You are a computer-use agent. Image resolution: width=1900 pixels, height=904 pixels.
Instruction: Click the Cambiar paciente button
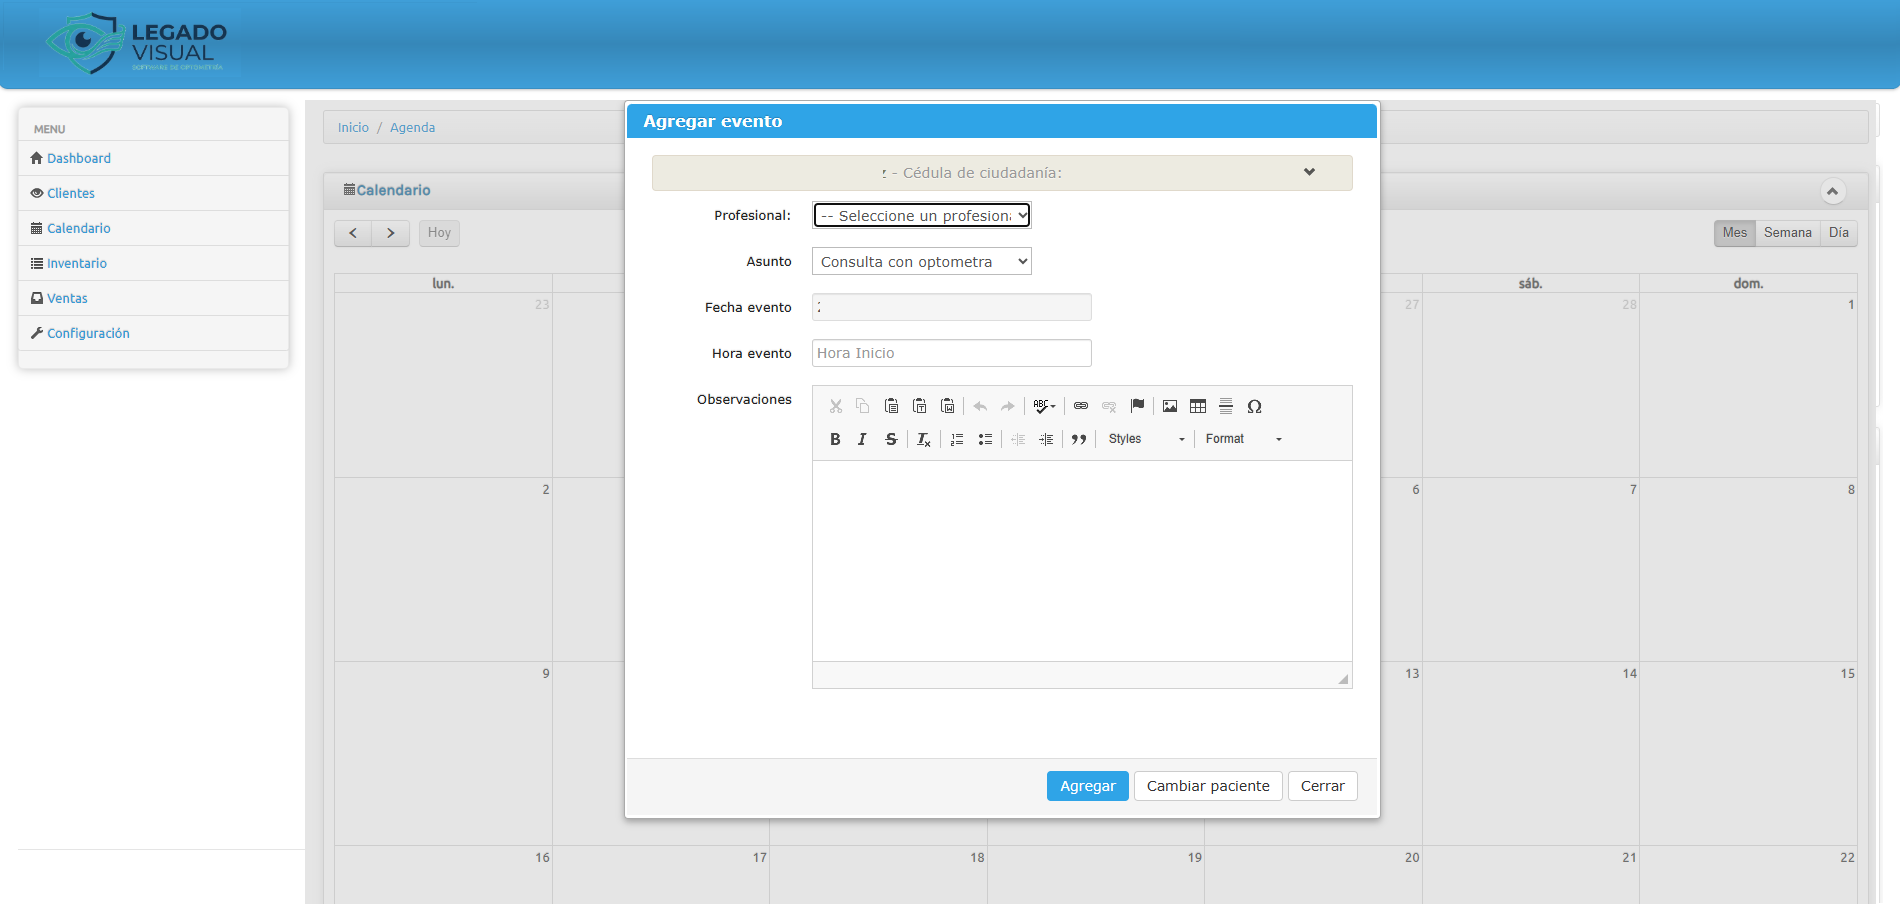1208,786
